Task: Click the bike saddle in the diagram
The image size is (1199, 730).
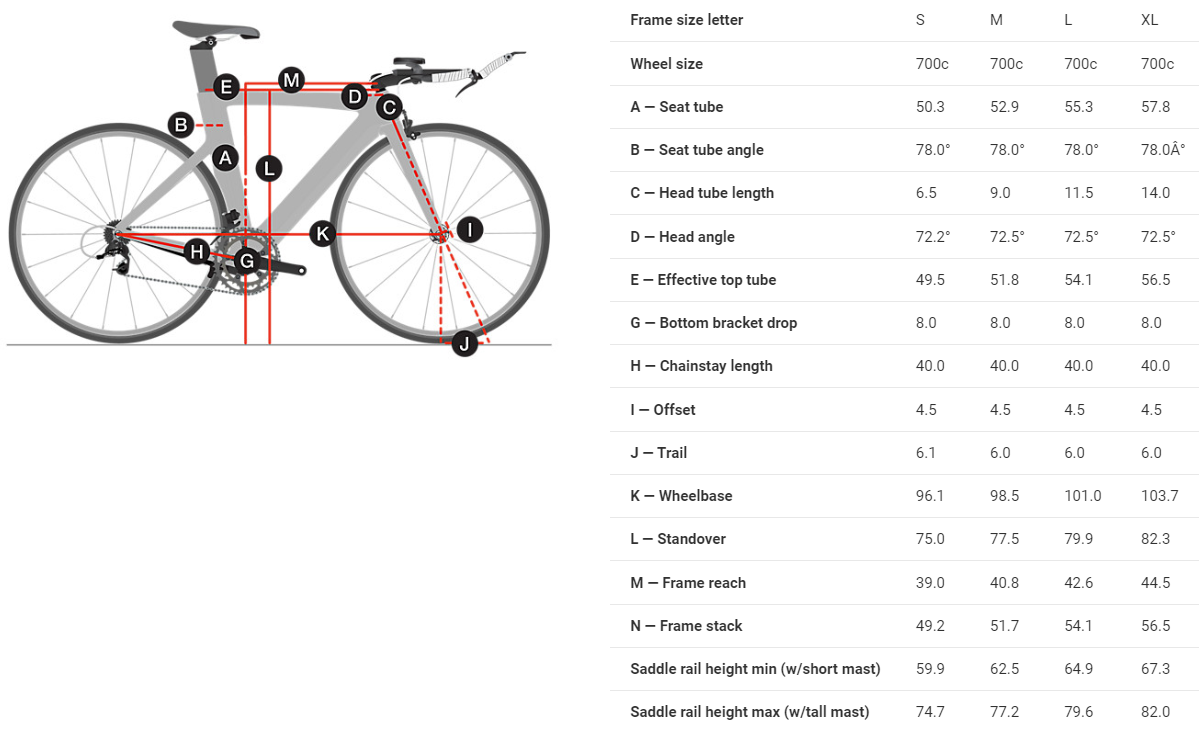Action: 215,29
